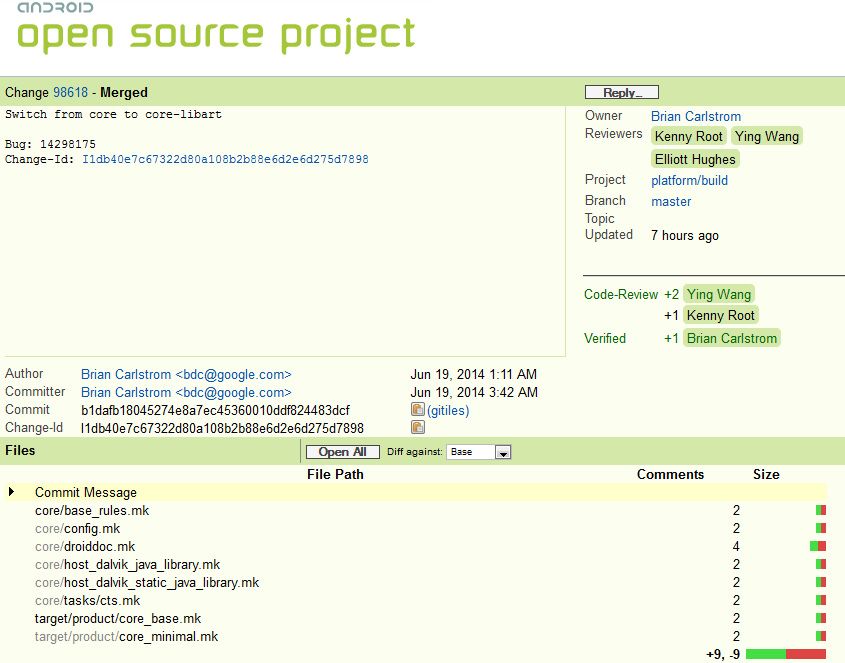845x663 pixels.
Task: Click the 'Bug: 14298175' line
Action: 50,144
